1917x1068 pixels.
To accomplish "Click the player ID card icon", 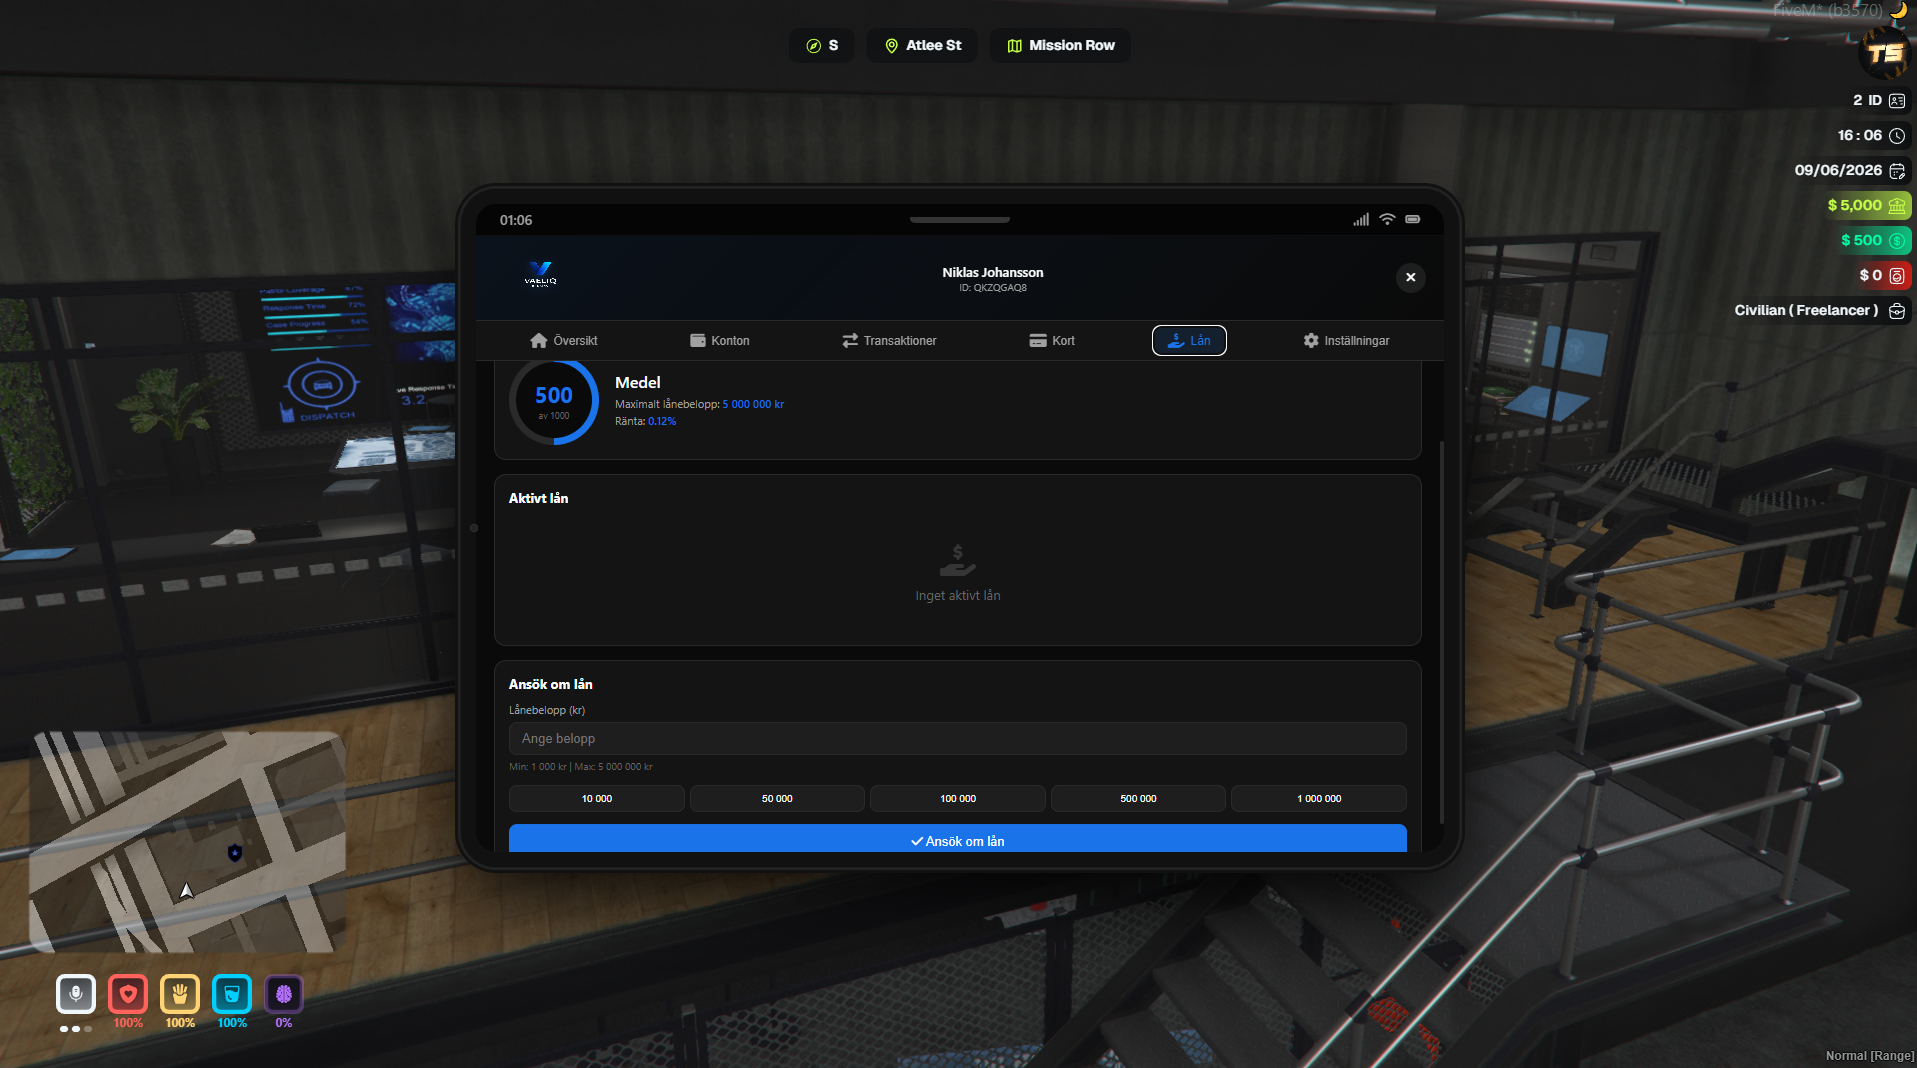I will [1897, 101].
